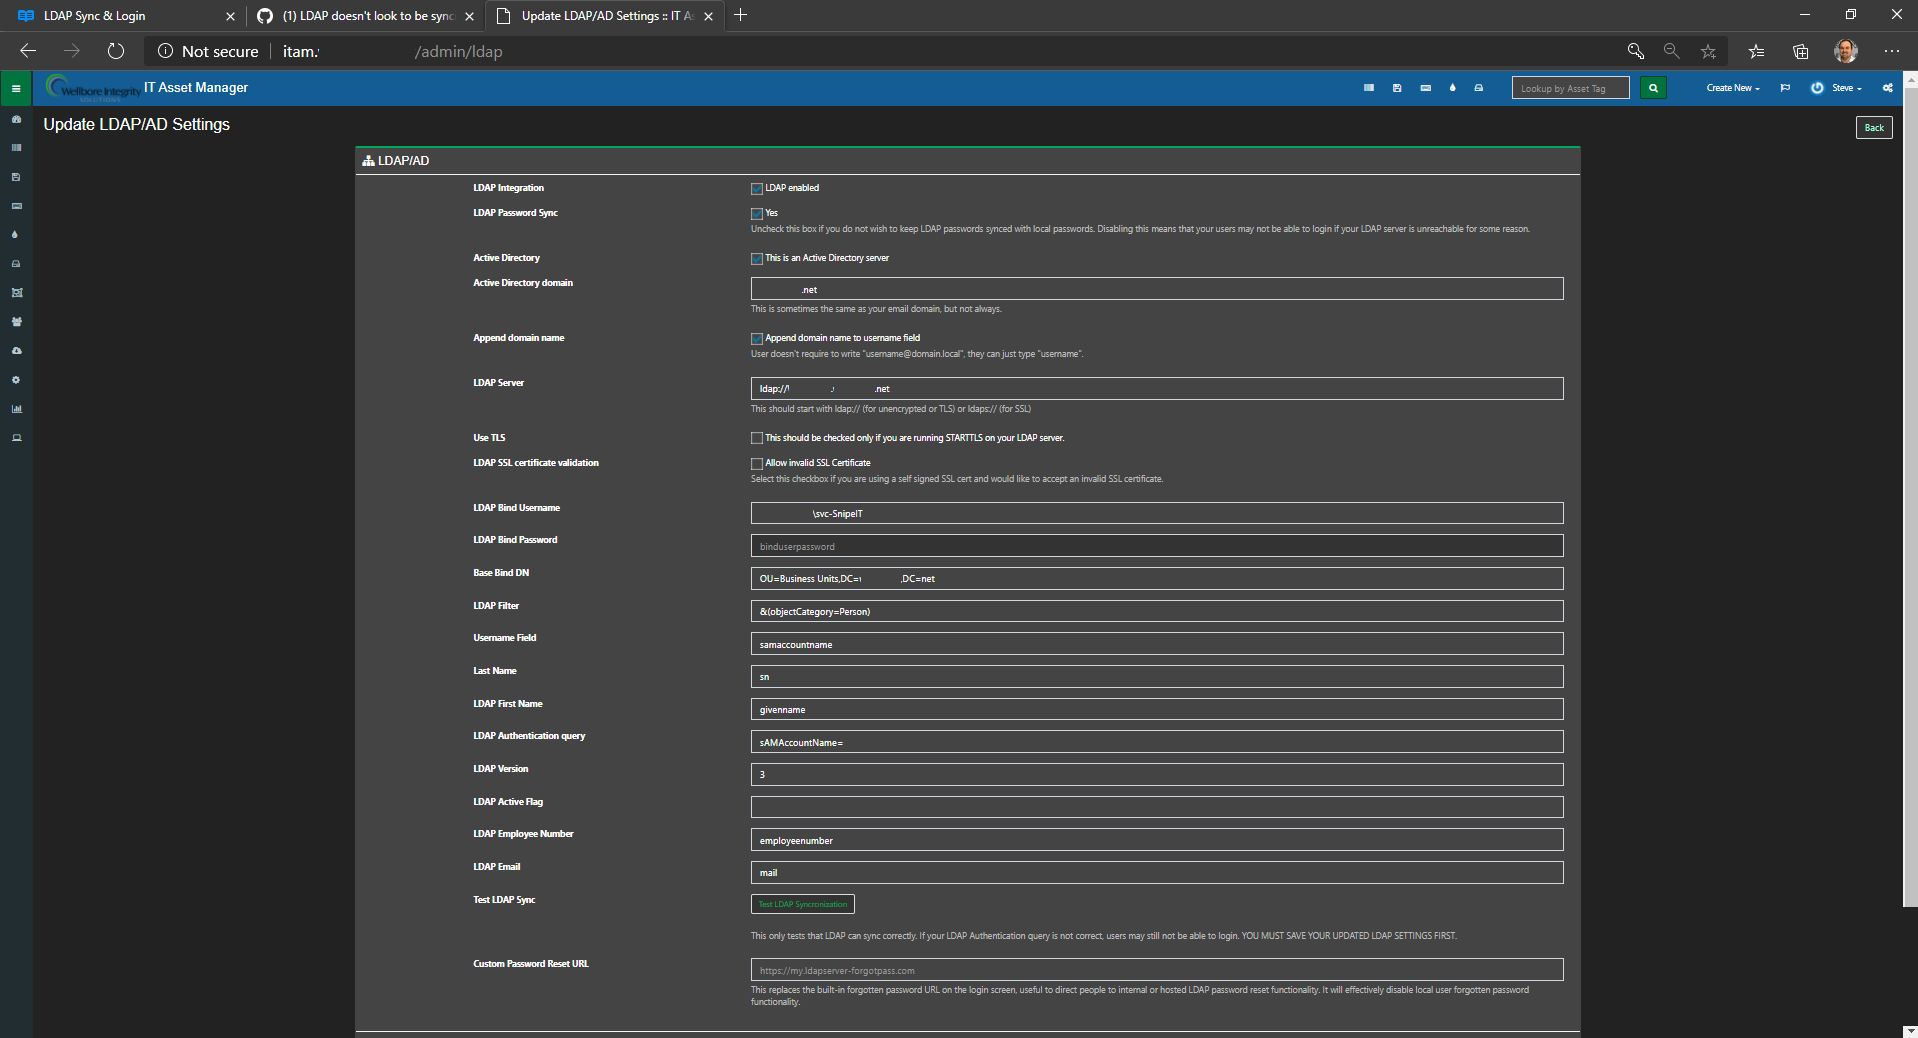Click the LDAP Version field
The width and height of the screenshot is (1918, 1038).
pyautogui.click(x=1157, y=774)
